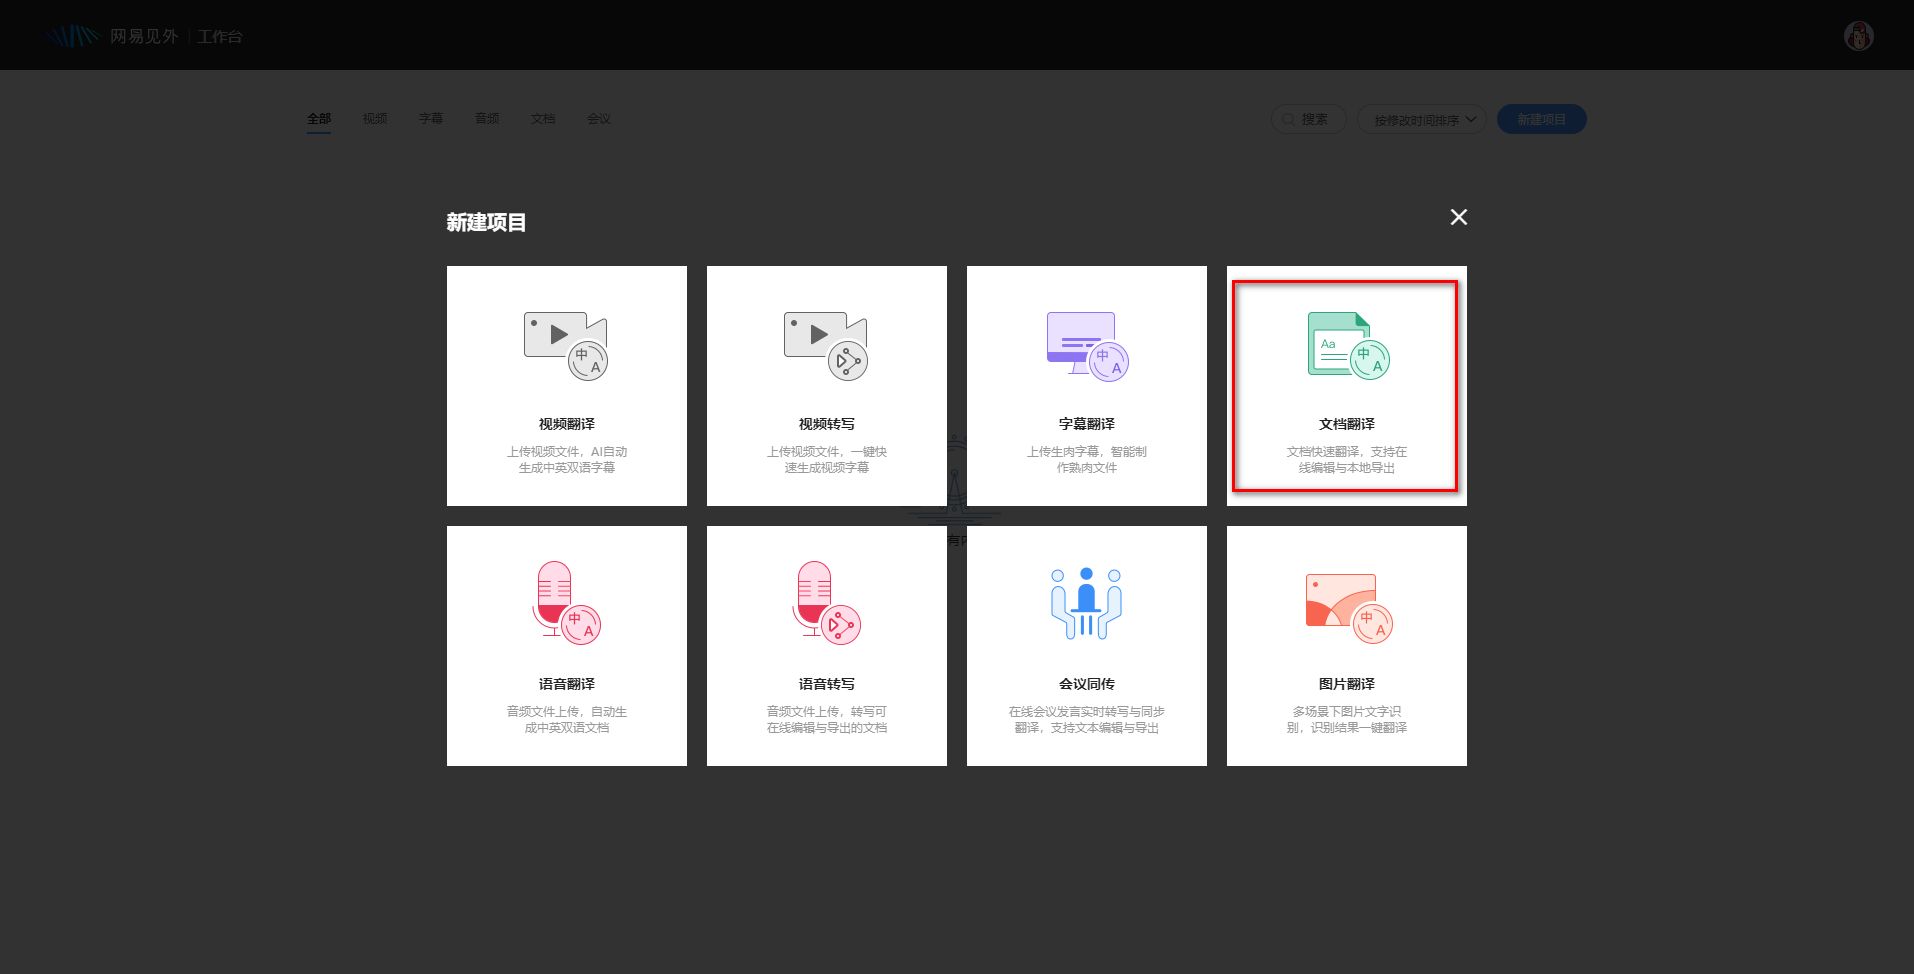Focus the 搜索 search field
The width and height of the screenshot is (1914, 974).
pyautogui.click(x=1309, y=119)
